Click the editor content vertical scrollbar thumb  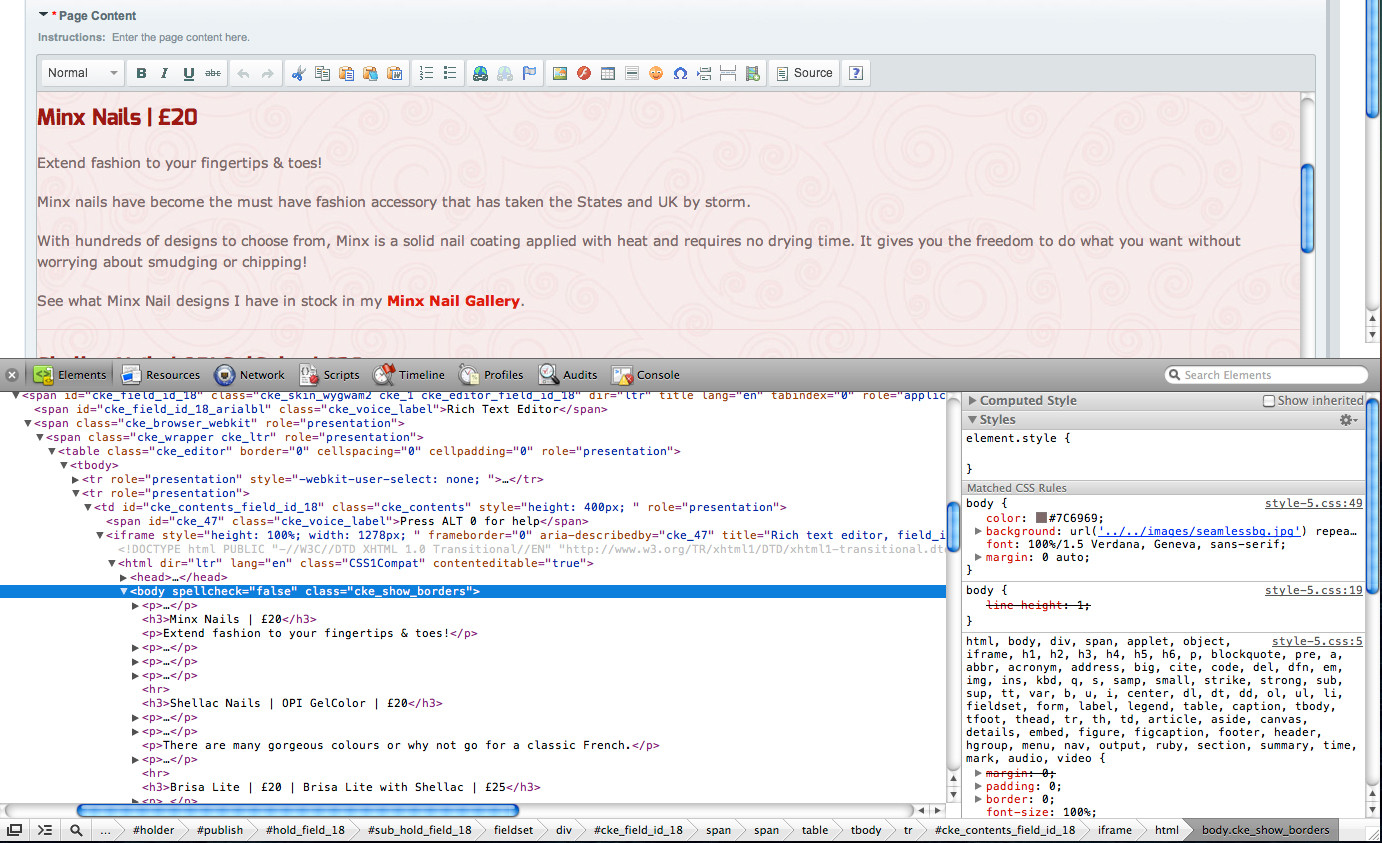pyautogui.click(x=1307, y=208)
